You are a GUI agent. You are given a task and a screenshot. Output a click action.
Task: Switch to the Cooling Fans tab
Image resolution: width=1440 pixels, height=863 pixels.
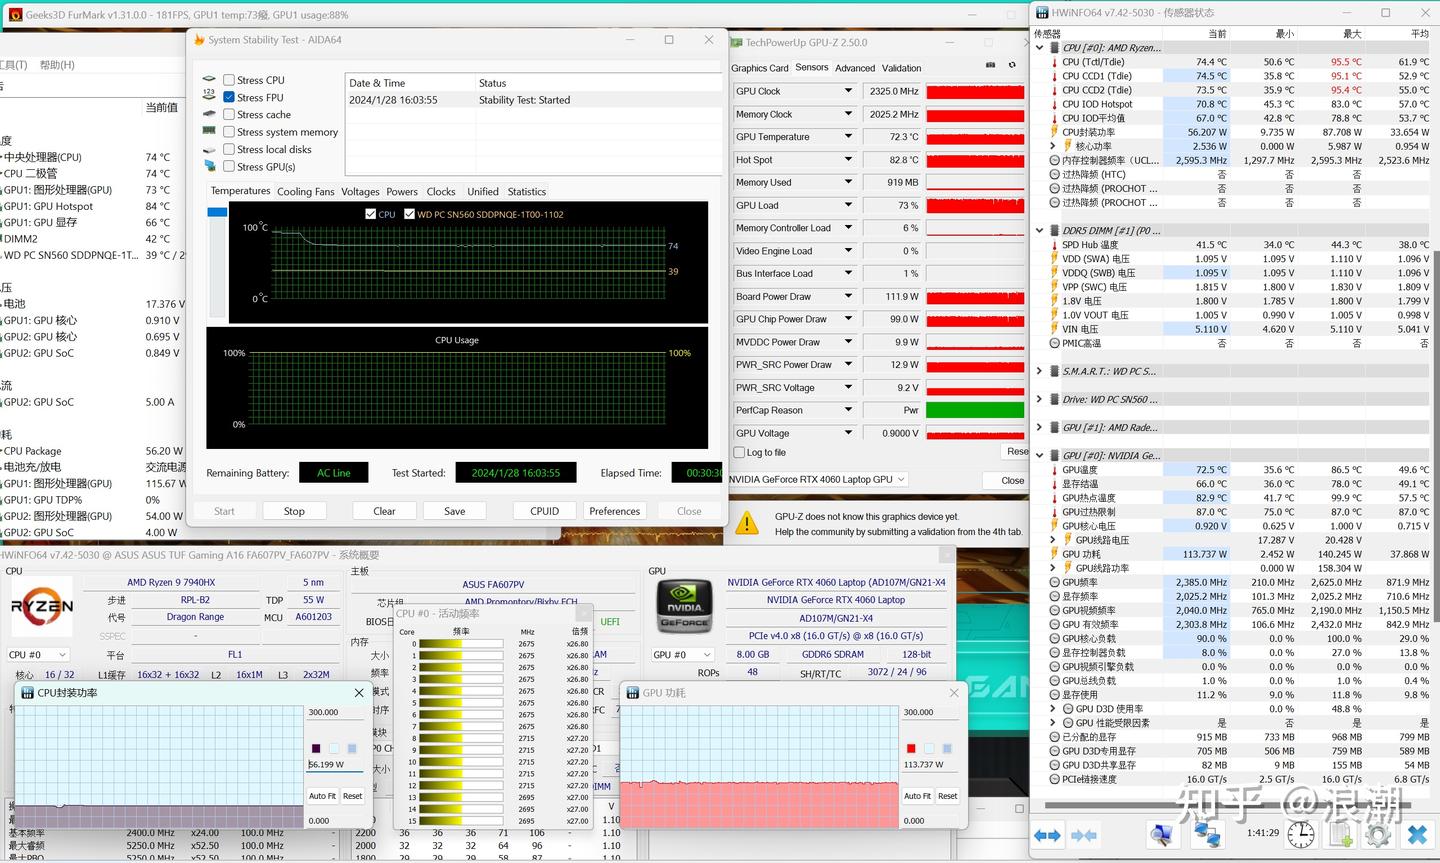pos(305,192)
